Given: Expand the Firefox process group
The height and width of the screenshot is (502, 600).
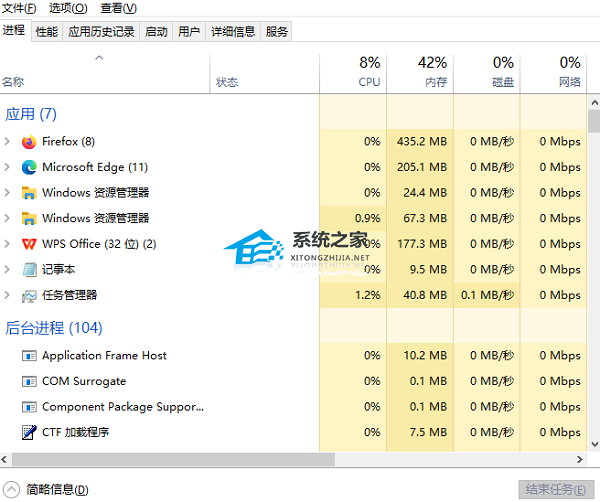Looking at the screenshot, I should pos(7,142).
